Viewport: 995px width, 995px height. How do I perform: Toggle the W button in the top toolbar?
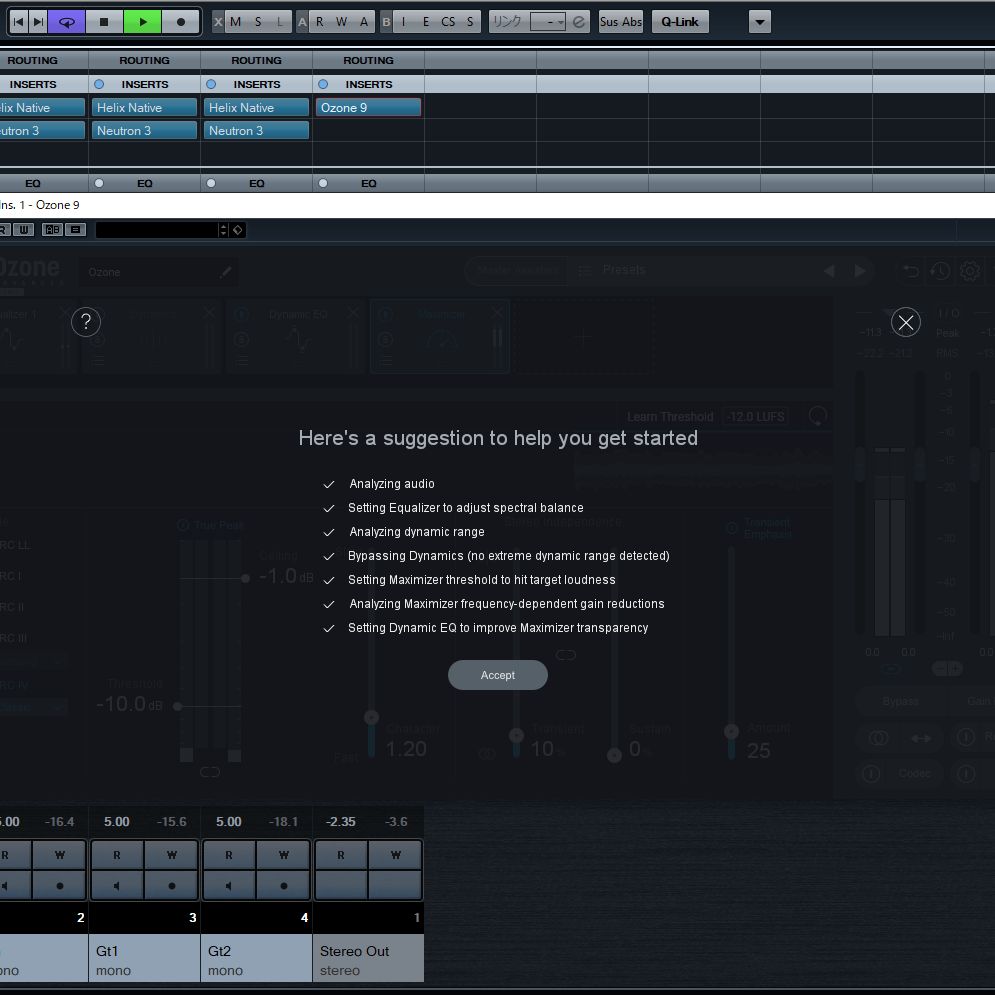(x=341, y=22)
